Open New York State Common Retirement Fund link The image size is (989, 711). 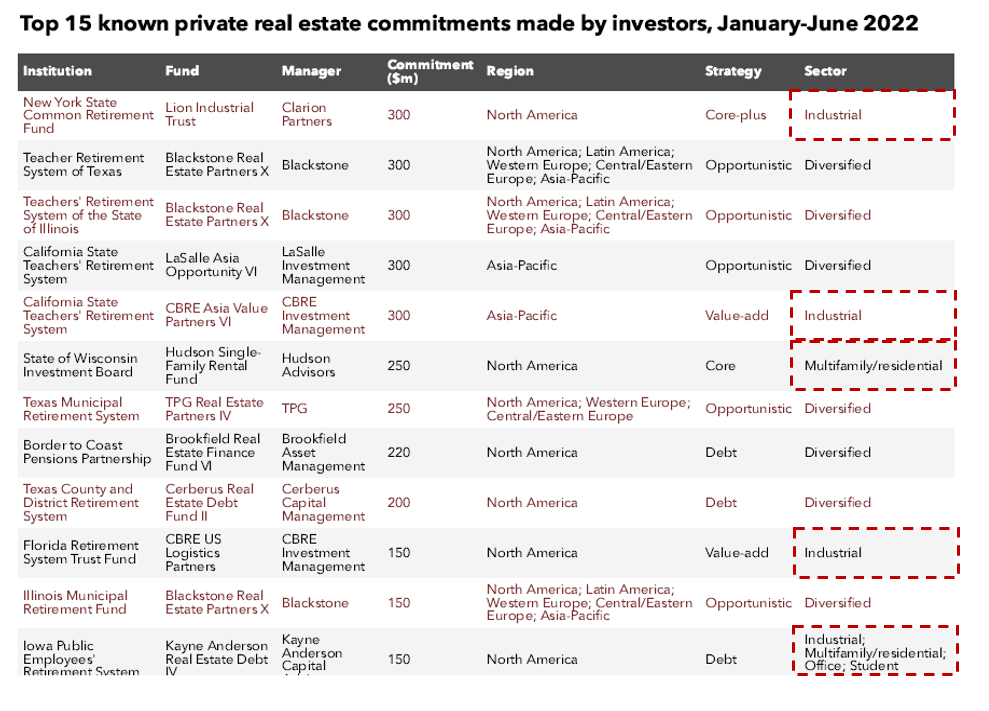coord(88,115)
